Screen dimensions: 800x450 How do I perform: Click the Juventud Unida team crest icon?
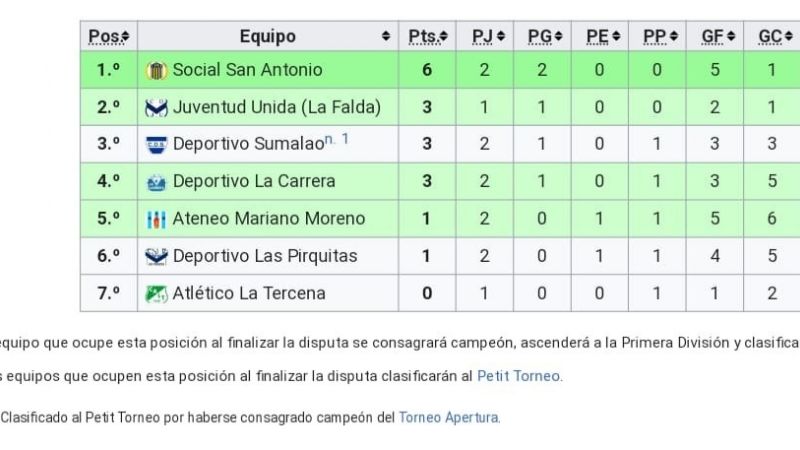pyautogui.click(x=155, y=107)
